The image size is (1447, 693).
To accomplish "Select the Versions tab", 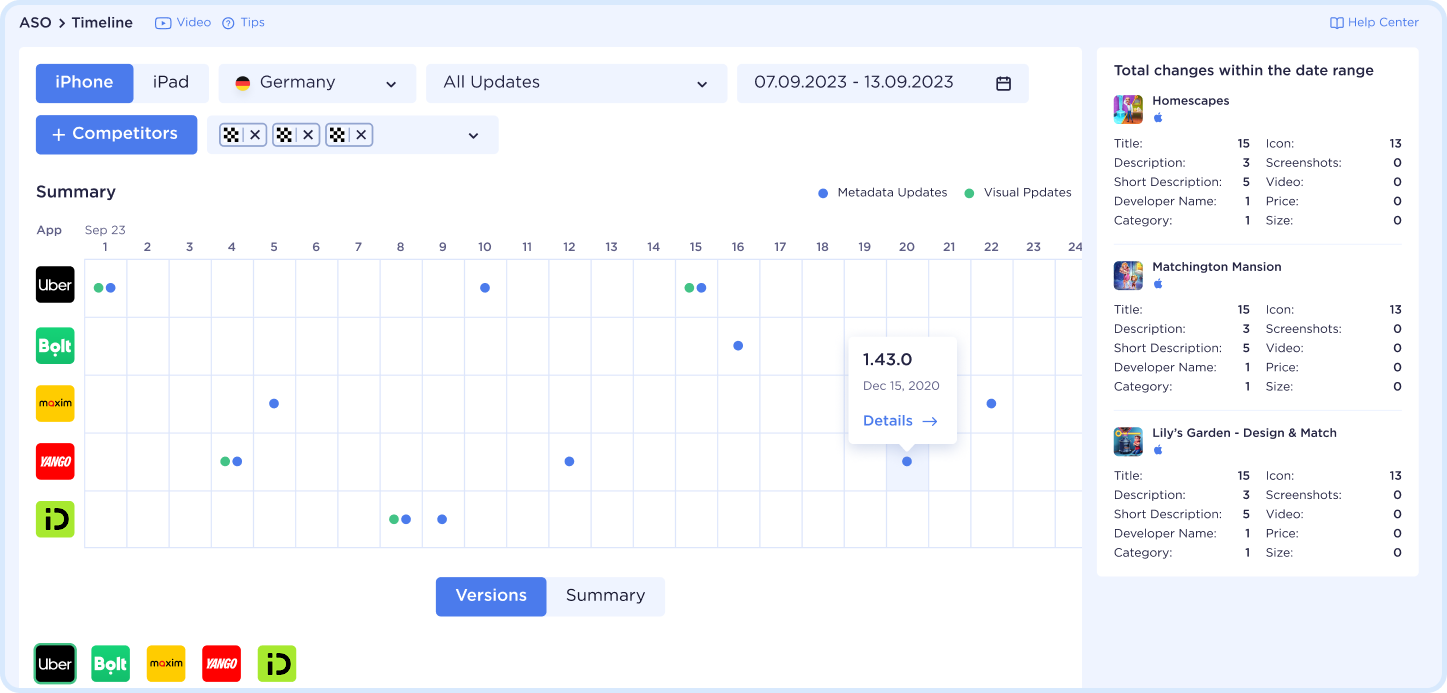I will (491, 596).
